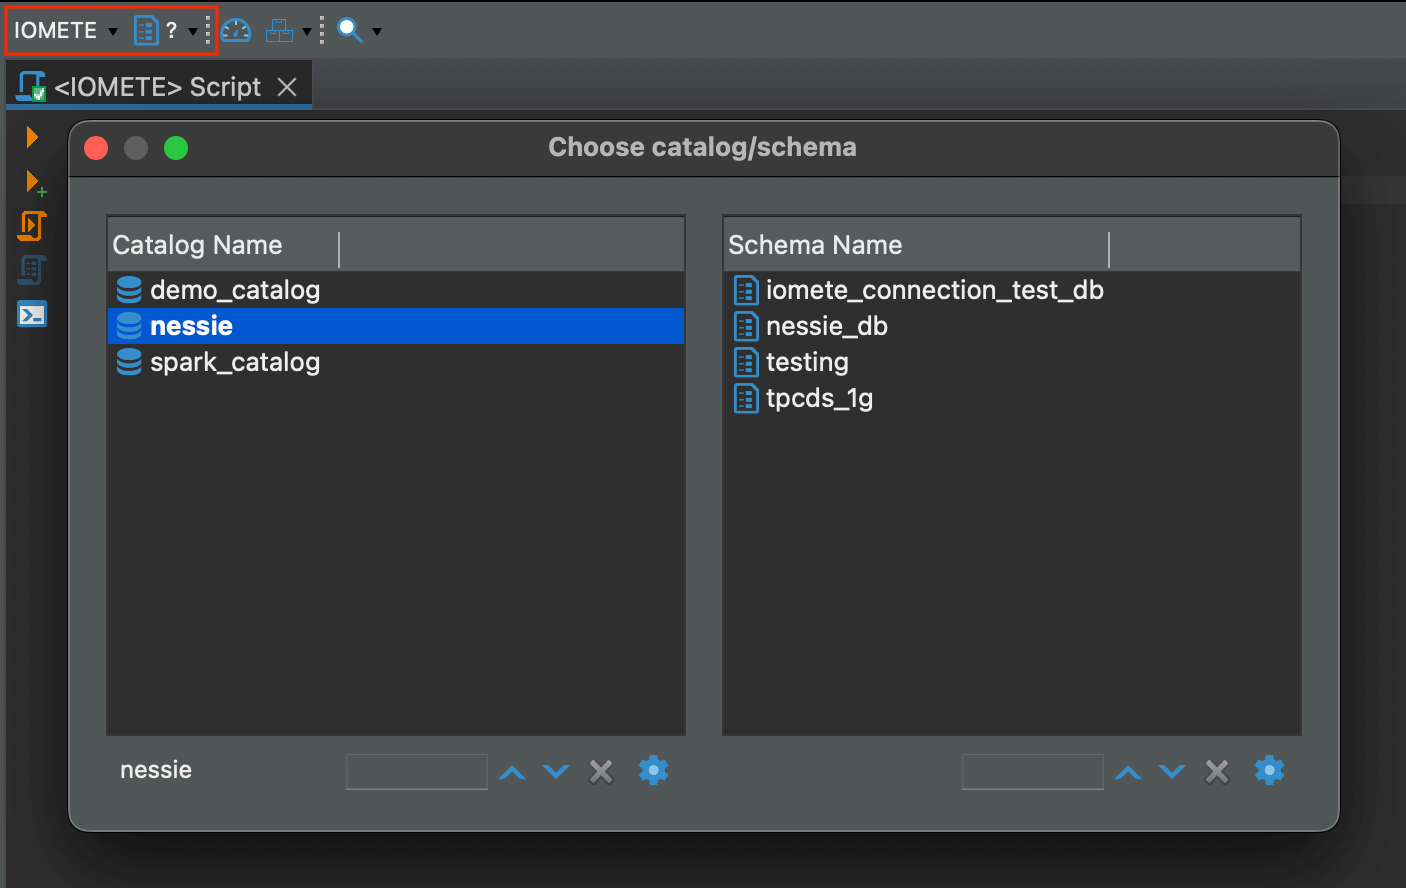Close the Choose catalog/schema dialog
Image resolution: width=1406 pixels, height=888 pixels.
tap(96, 148)
